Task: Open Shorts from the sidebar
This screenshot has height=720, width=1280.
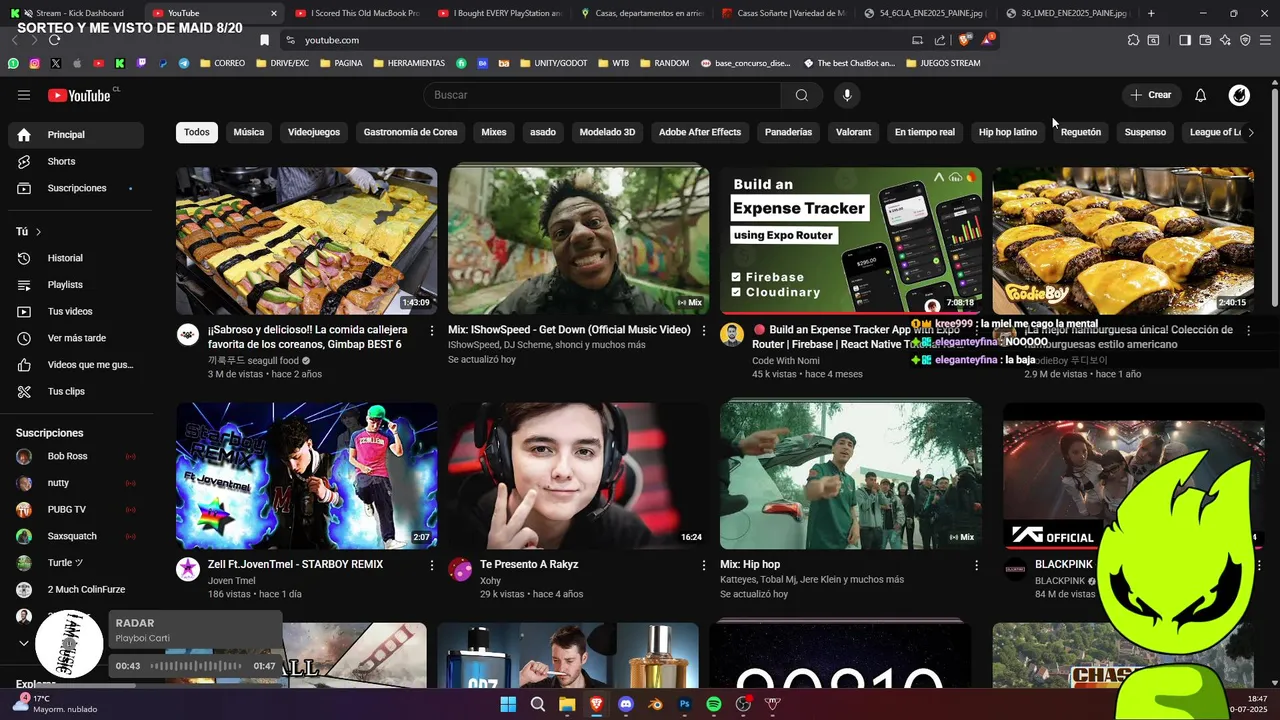Action: coord(75,161)
